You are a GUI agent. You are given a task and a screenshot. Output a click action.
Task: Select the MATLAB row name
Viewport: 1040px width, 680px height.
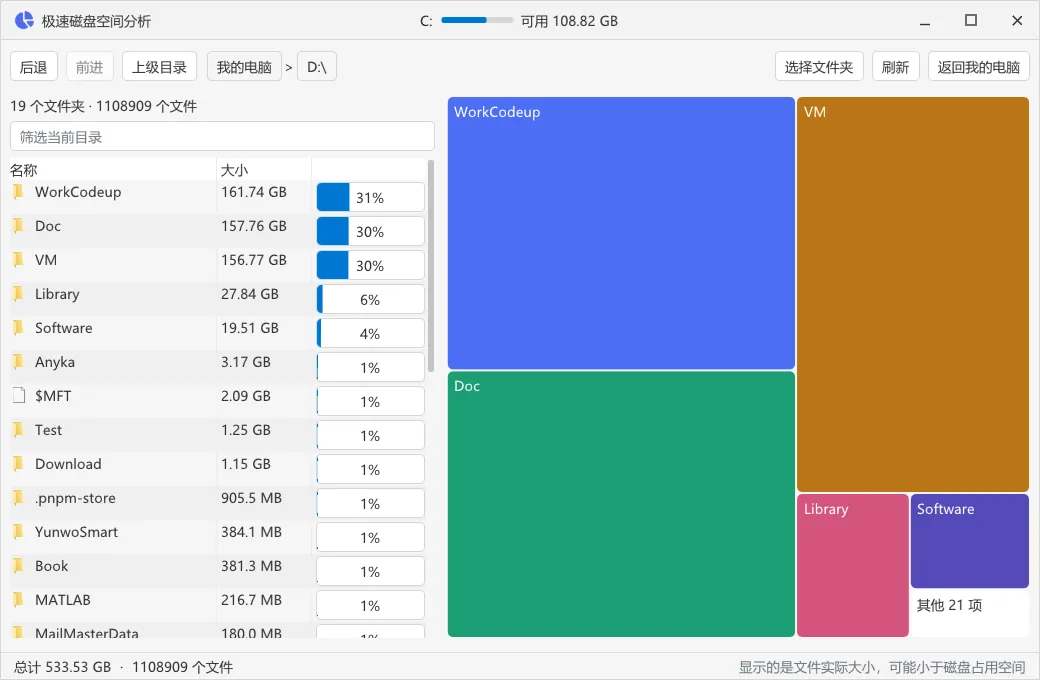click(x=63, y=600)
